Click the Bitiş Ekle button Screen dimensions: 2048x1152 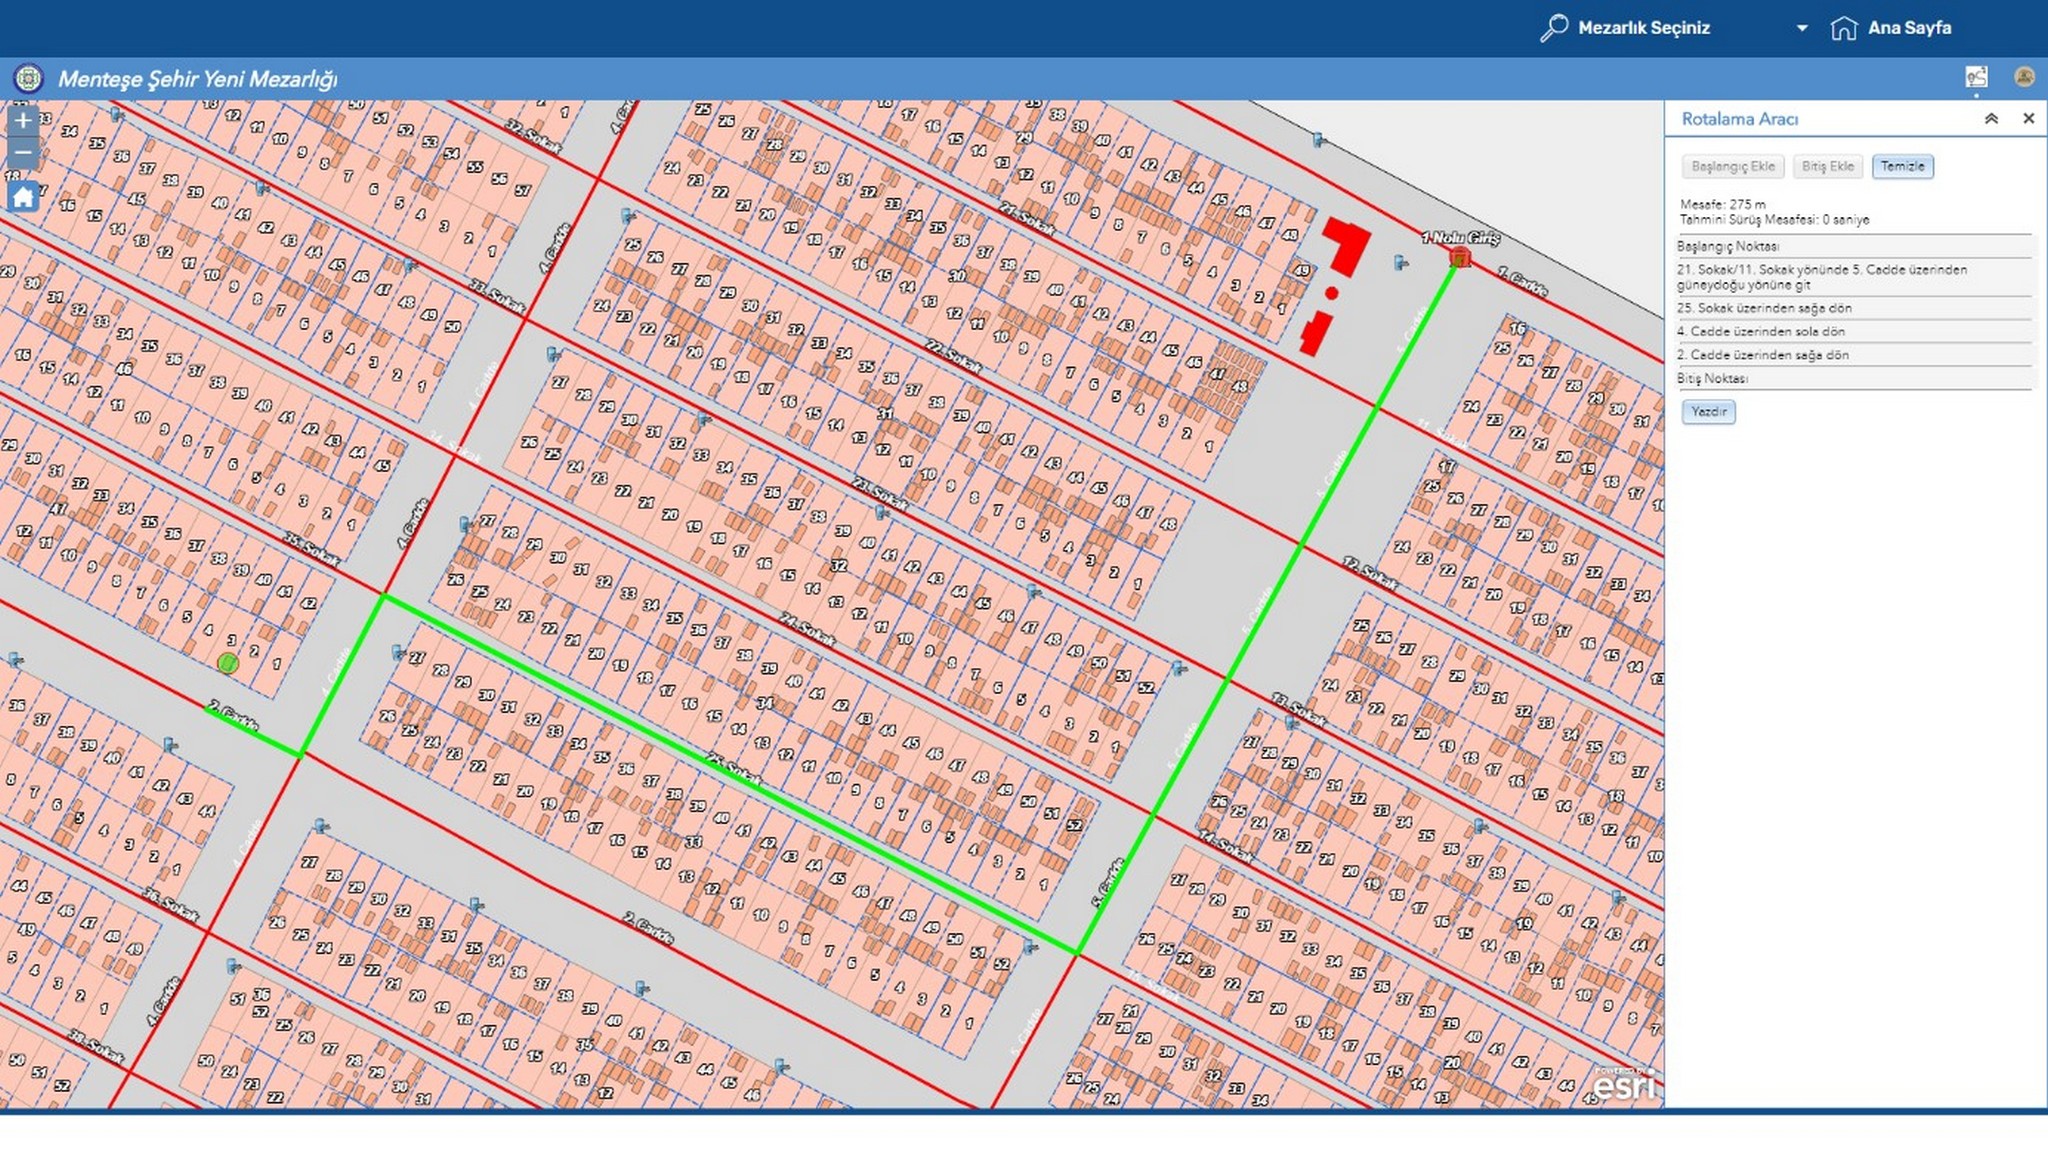(x=1828, y=167)
